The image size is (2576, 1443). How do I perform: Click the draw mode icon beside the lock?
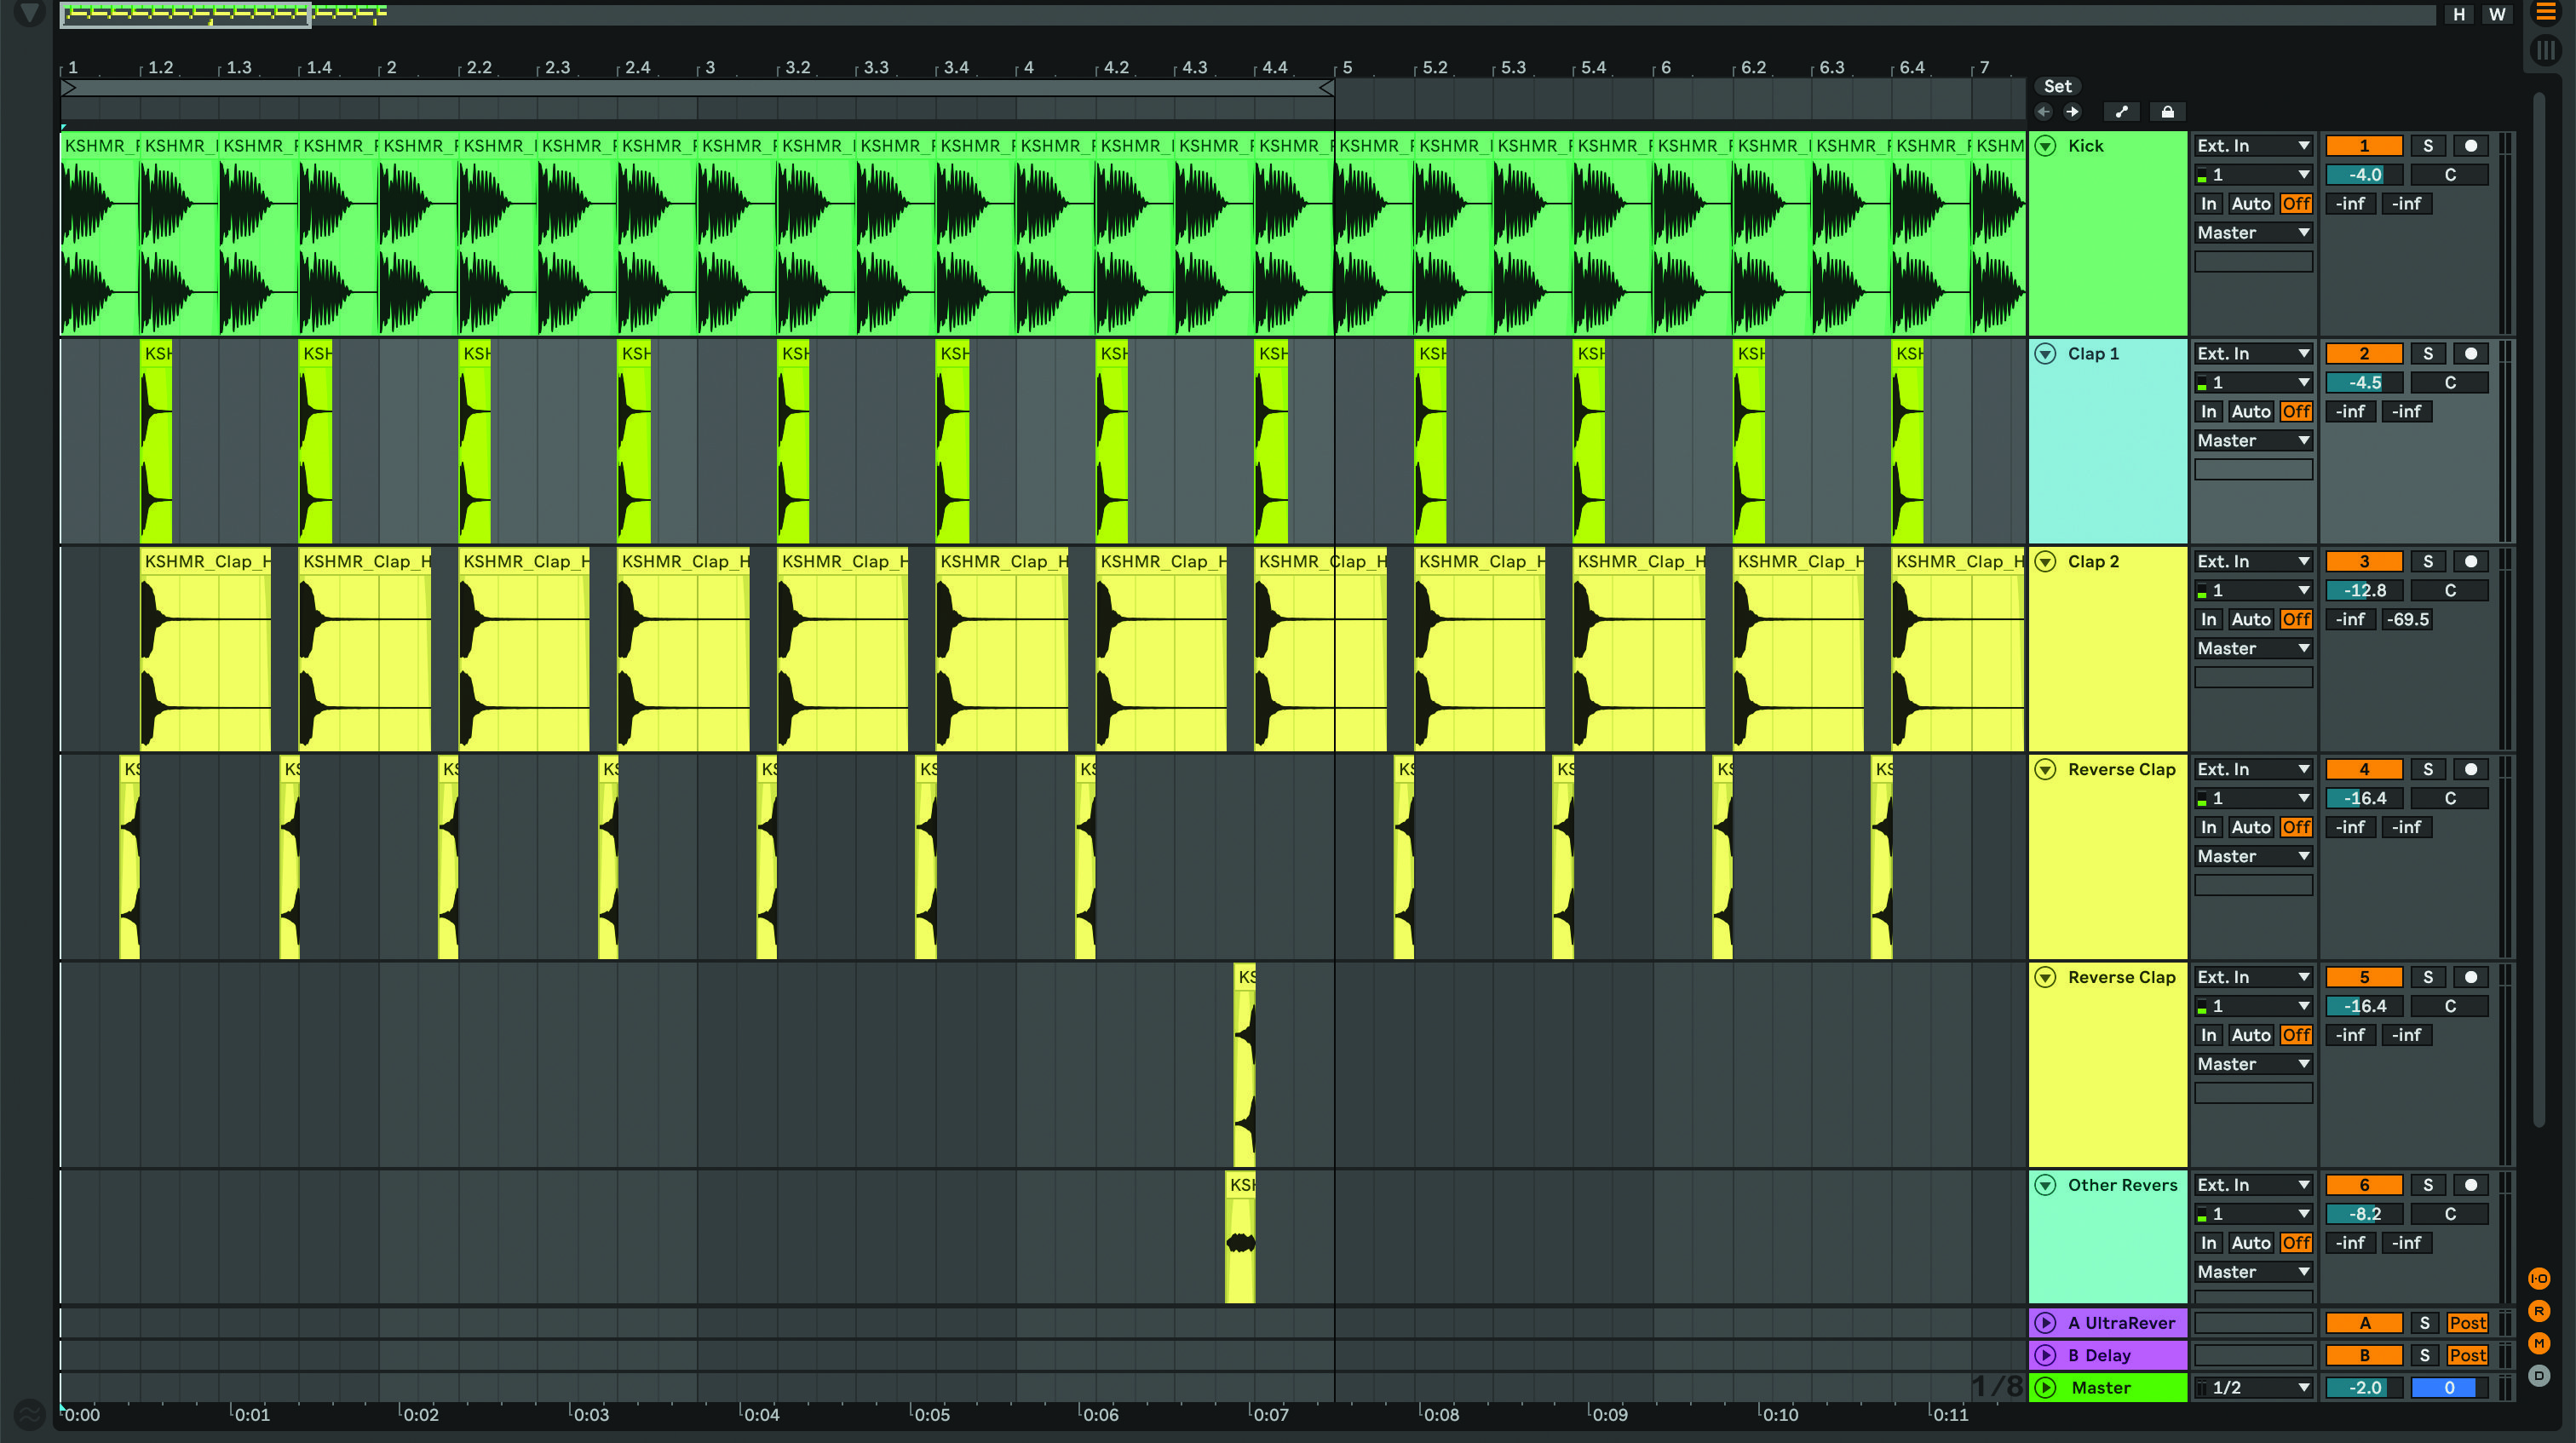[2122, 111]
